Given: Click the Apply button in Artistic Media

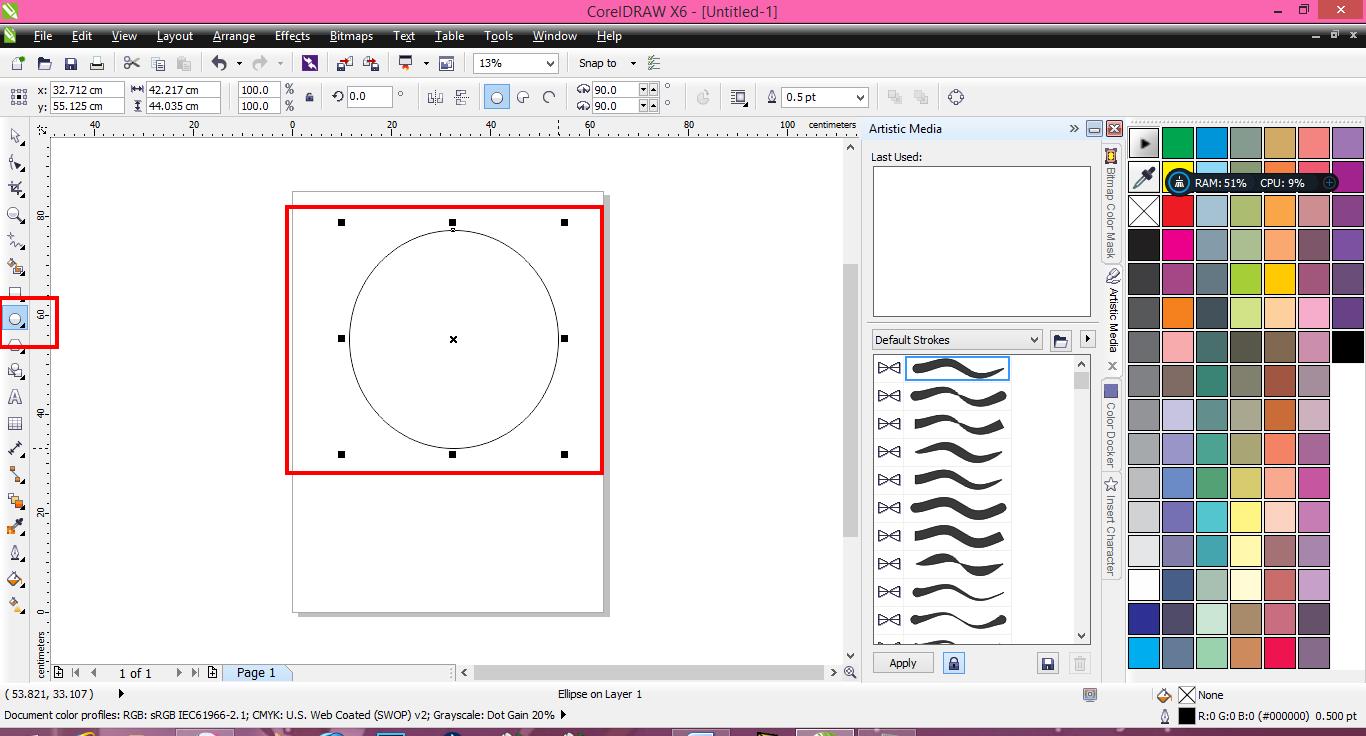Looking at the screenshot, I should click(902, 662).
